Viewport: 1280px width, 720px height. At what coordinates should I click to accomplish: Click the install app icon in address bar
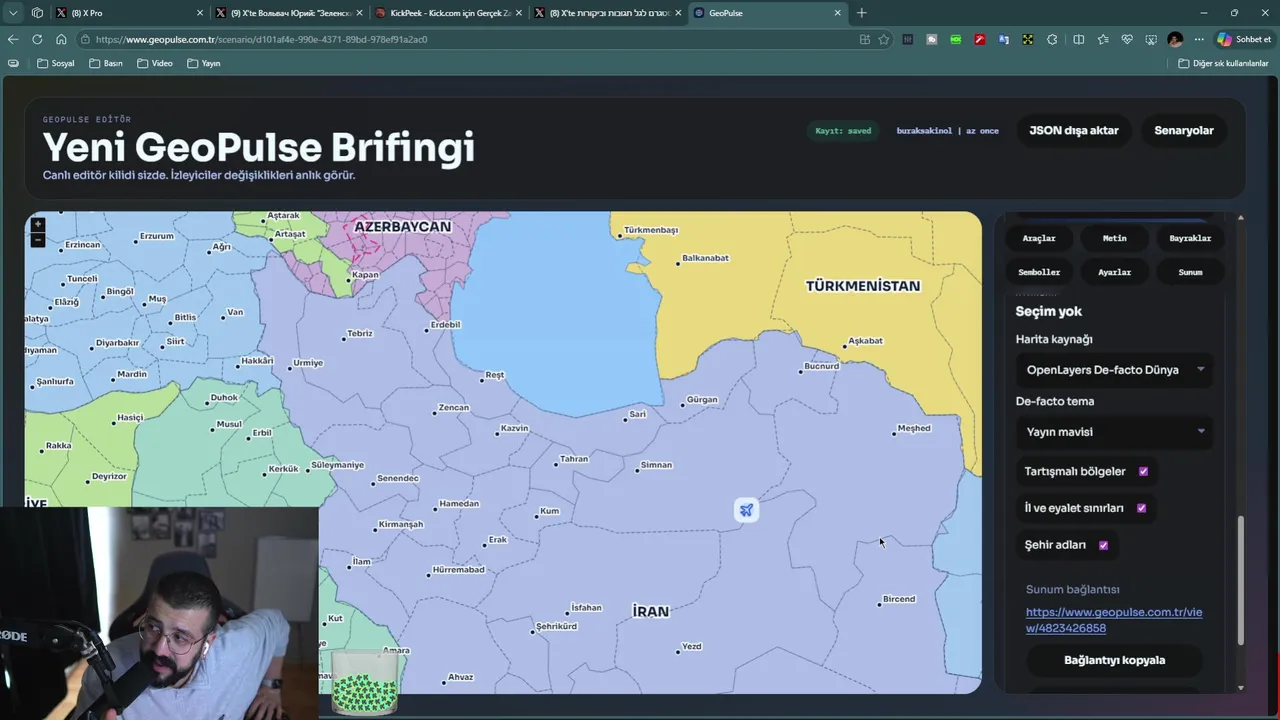[x=865, y=39]
